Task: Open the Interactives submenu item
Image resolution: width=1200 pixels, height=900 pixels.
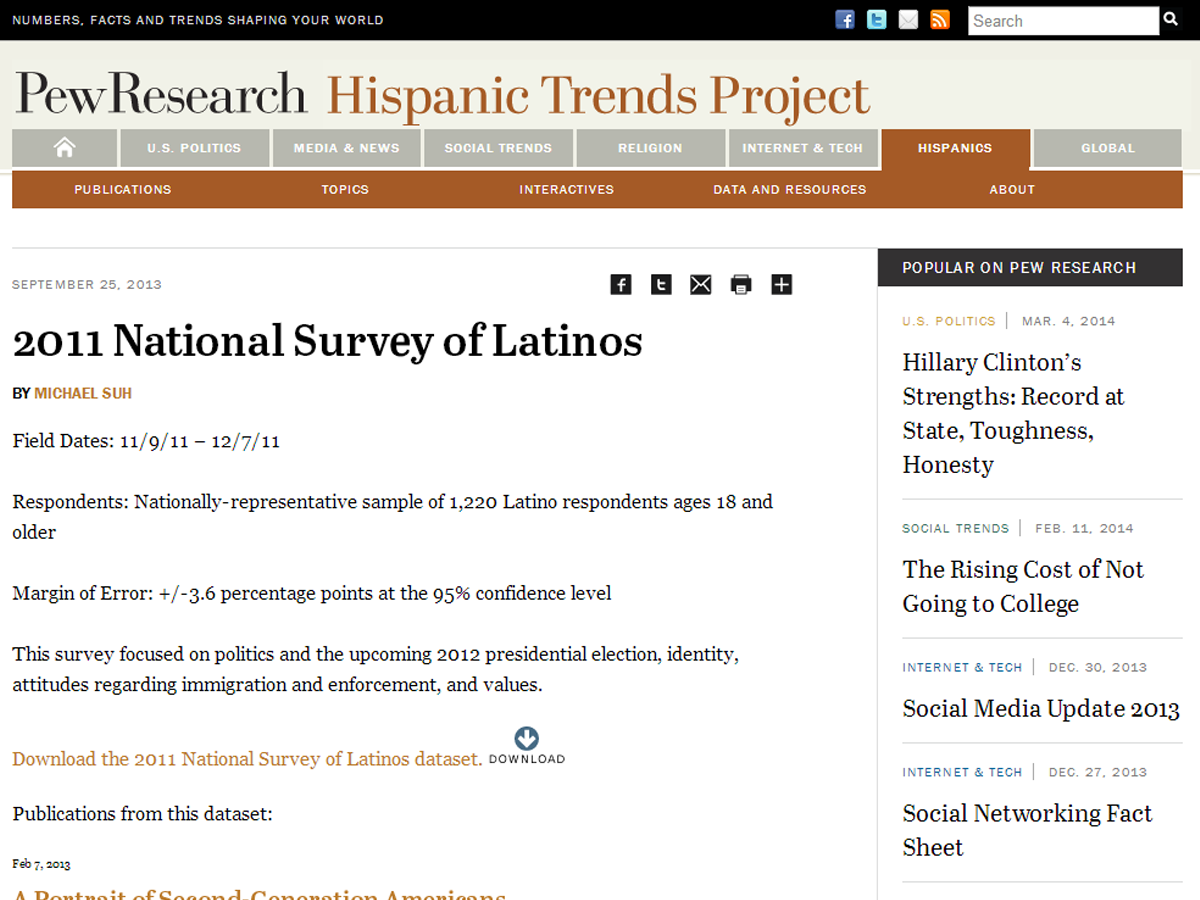Action: [567, 189]
